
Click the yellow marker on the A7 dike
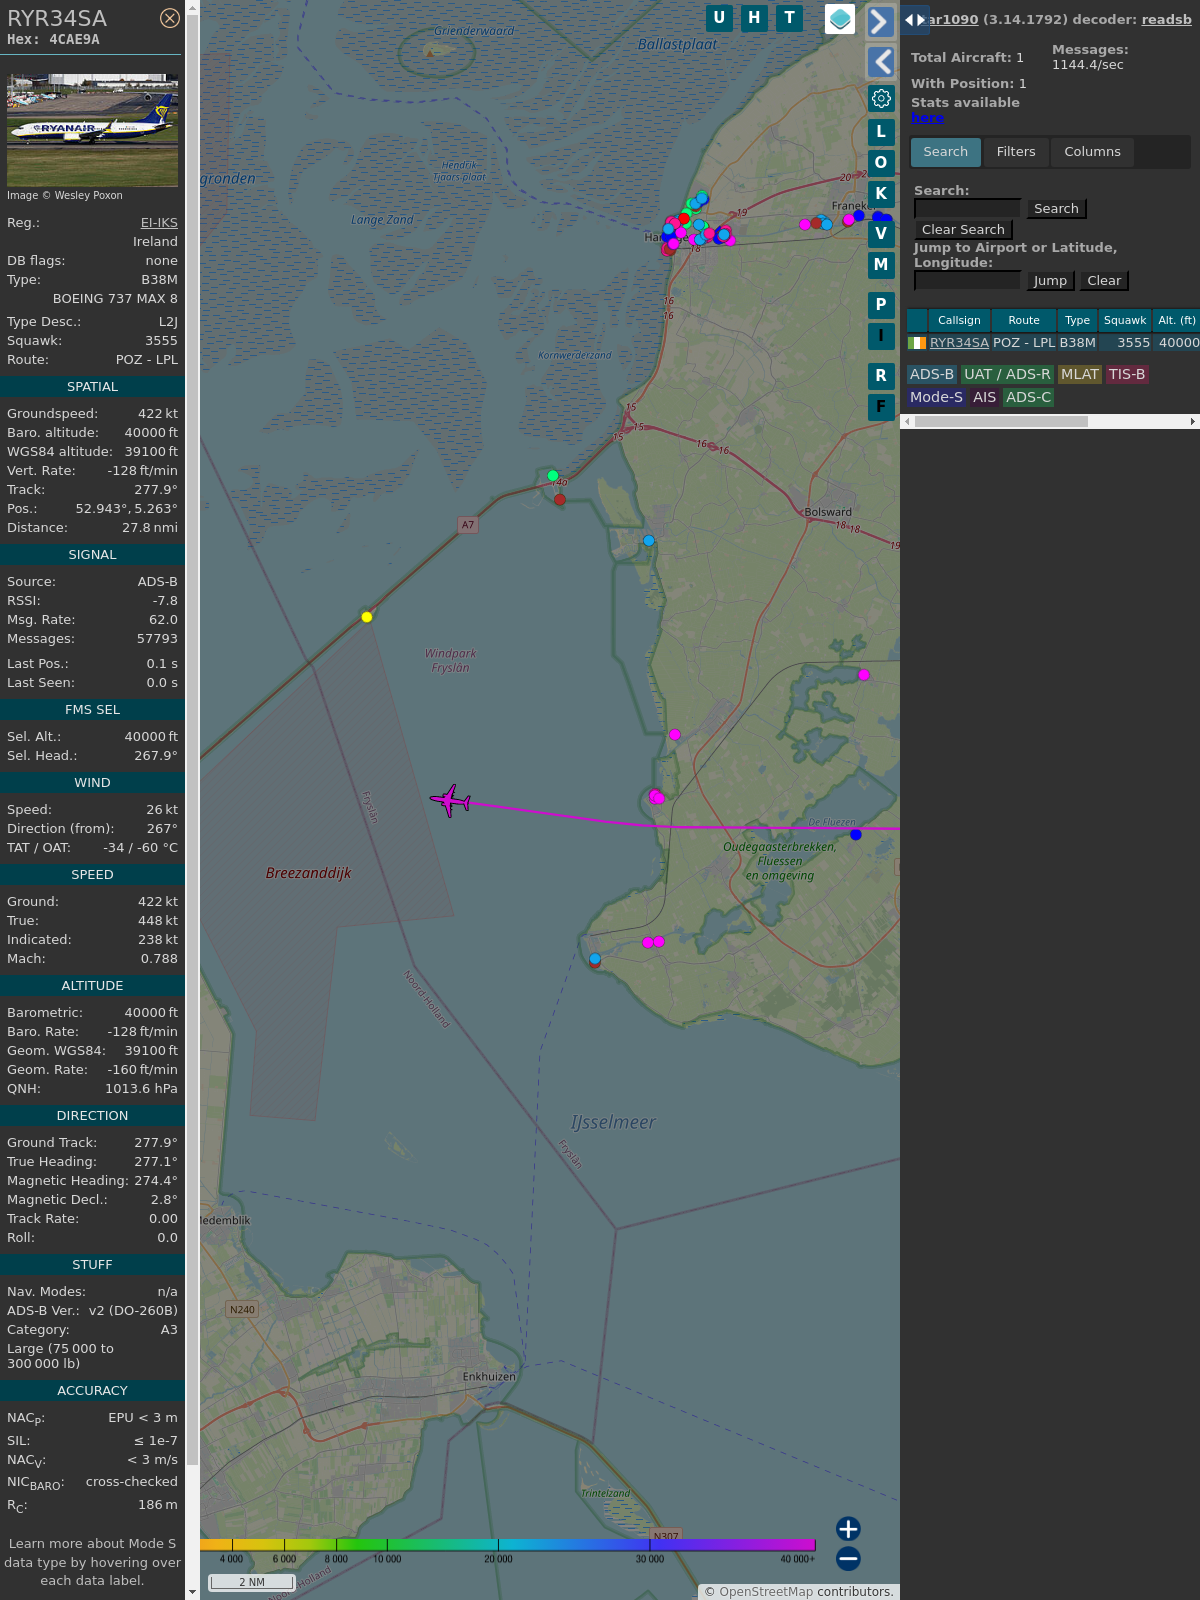pos(367,617)
